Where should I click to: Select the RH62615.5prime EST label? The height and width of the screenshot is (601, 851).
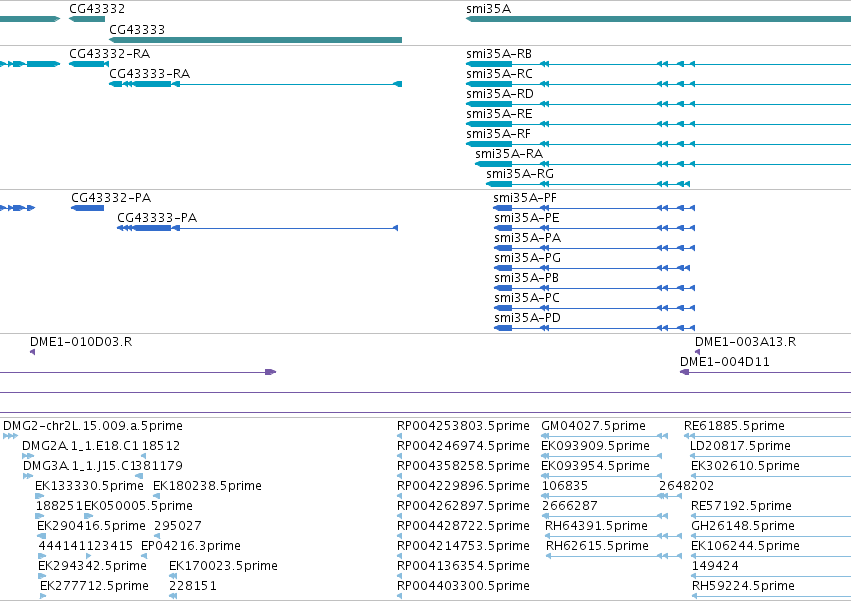pos(598,546)
